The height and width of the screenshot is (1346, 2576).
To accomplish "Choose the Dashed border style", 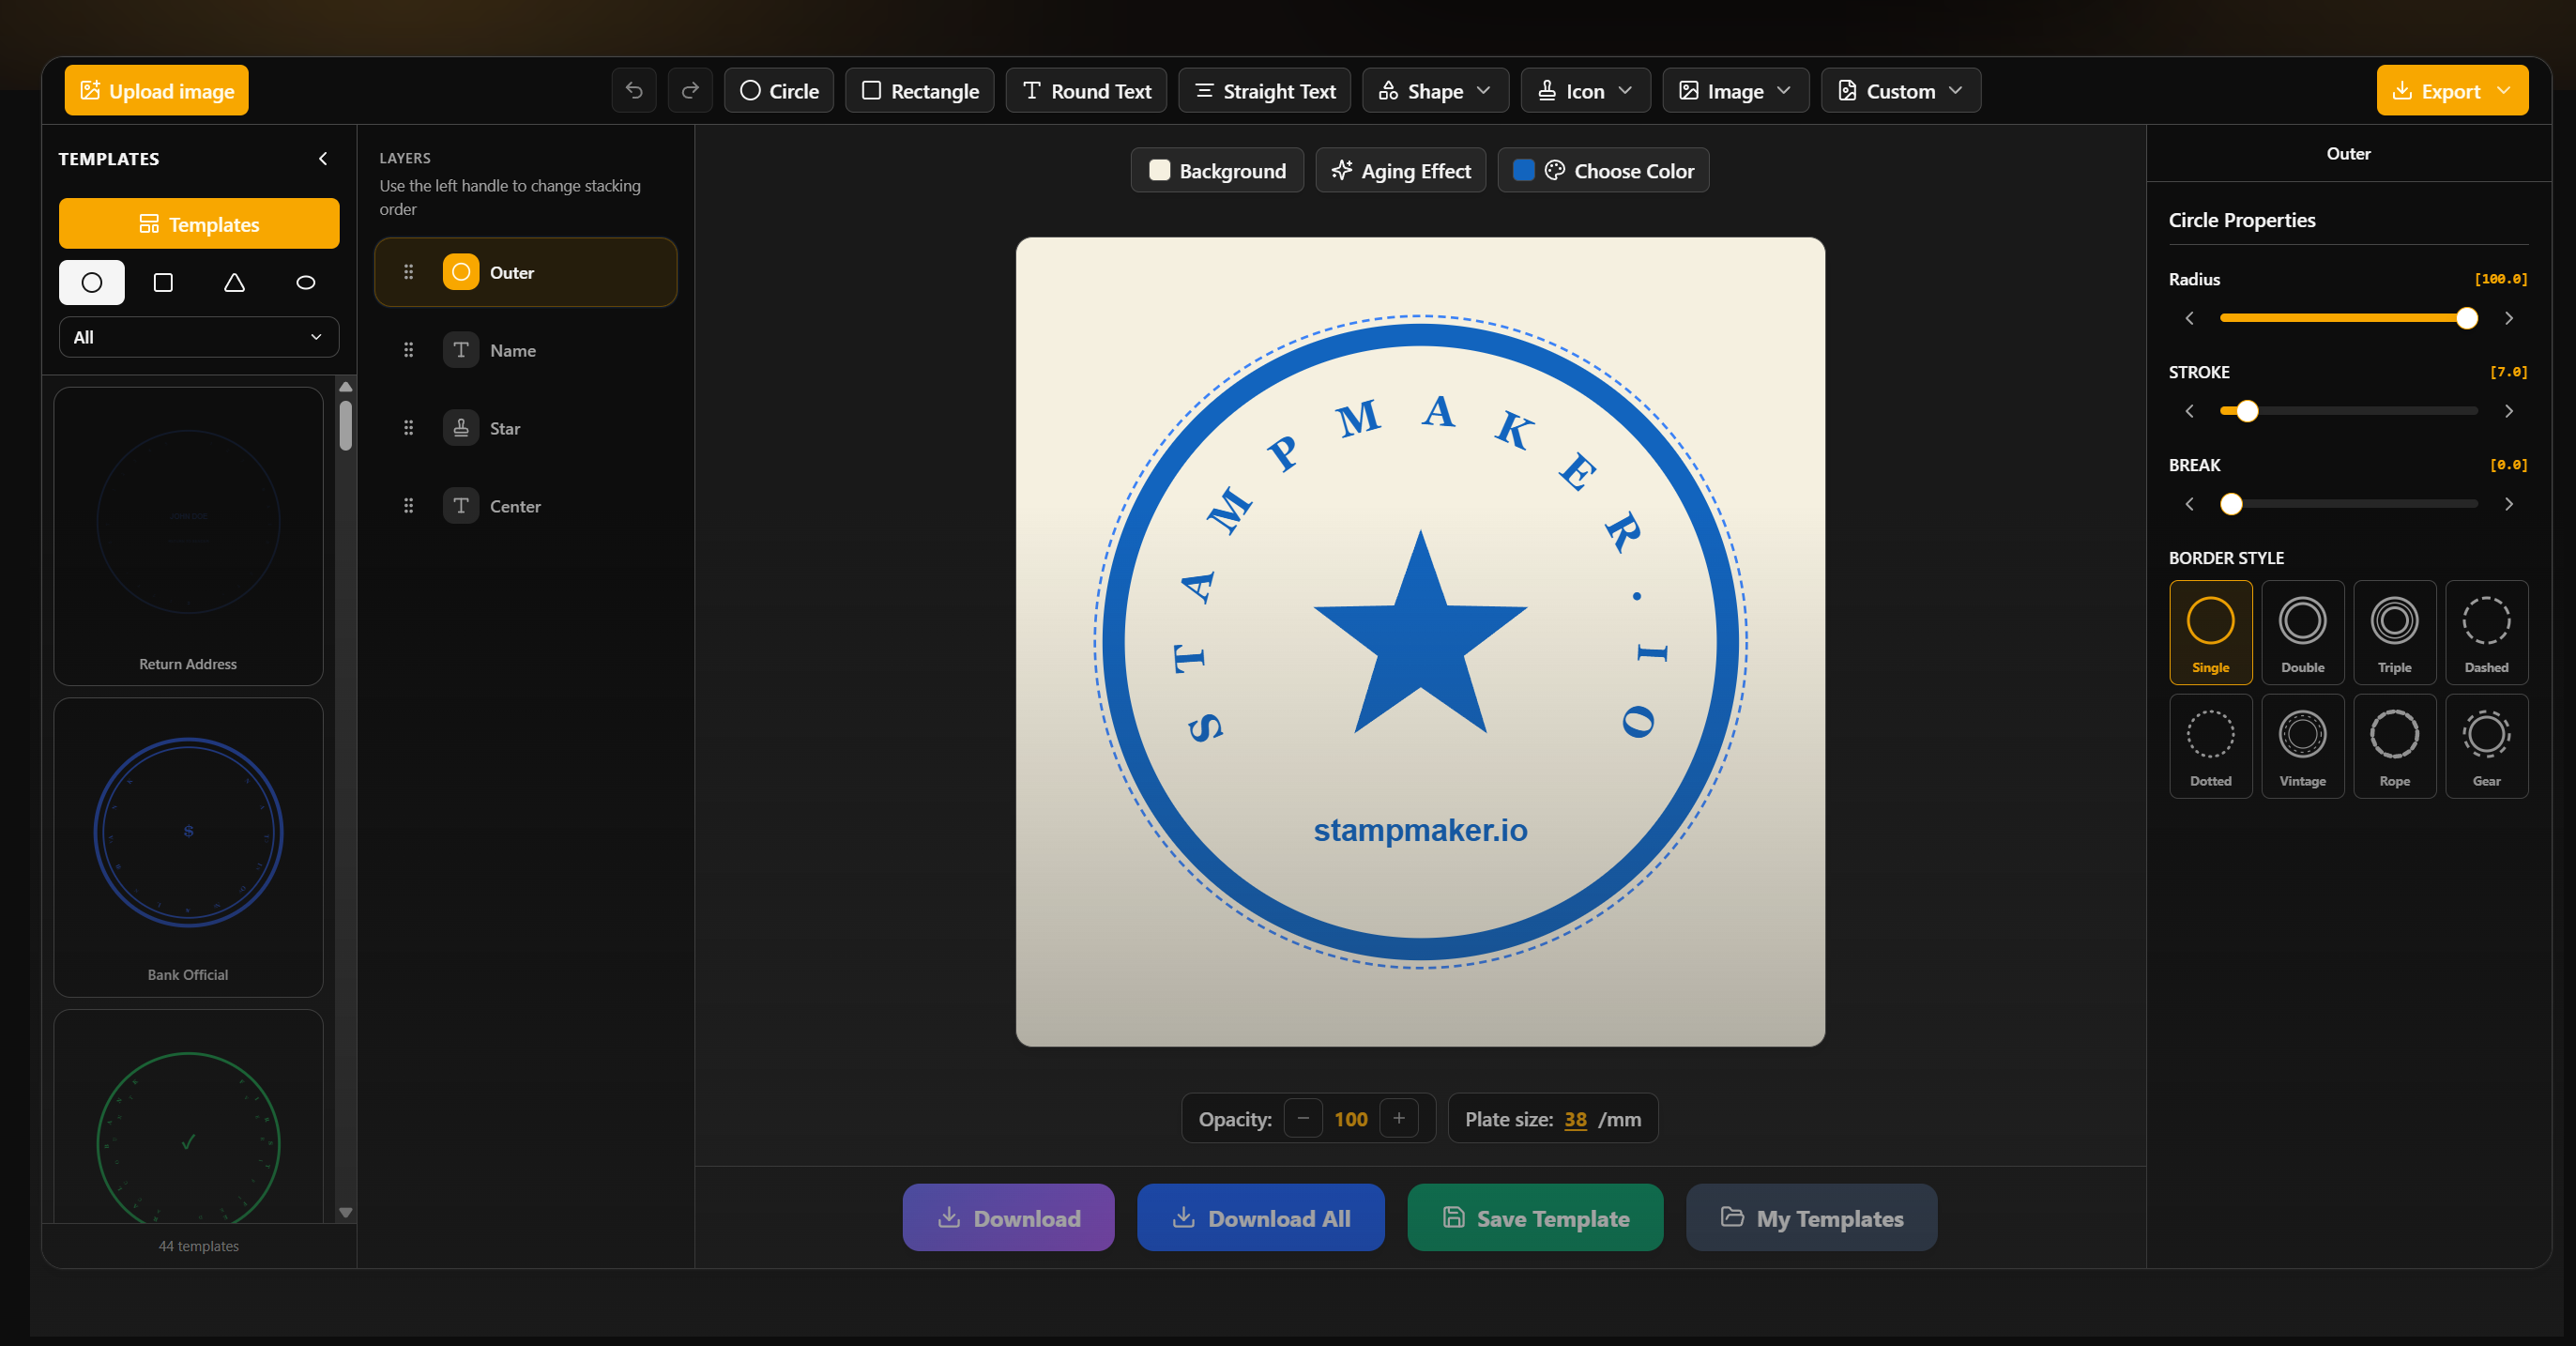I will point(2486,632).
